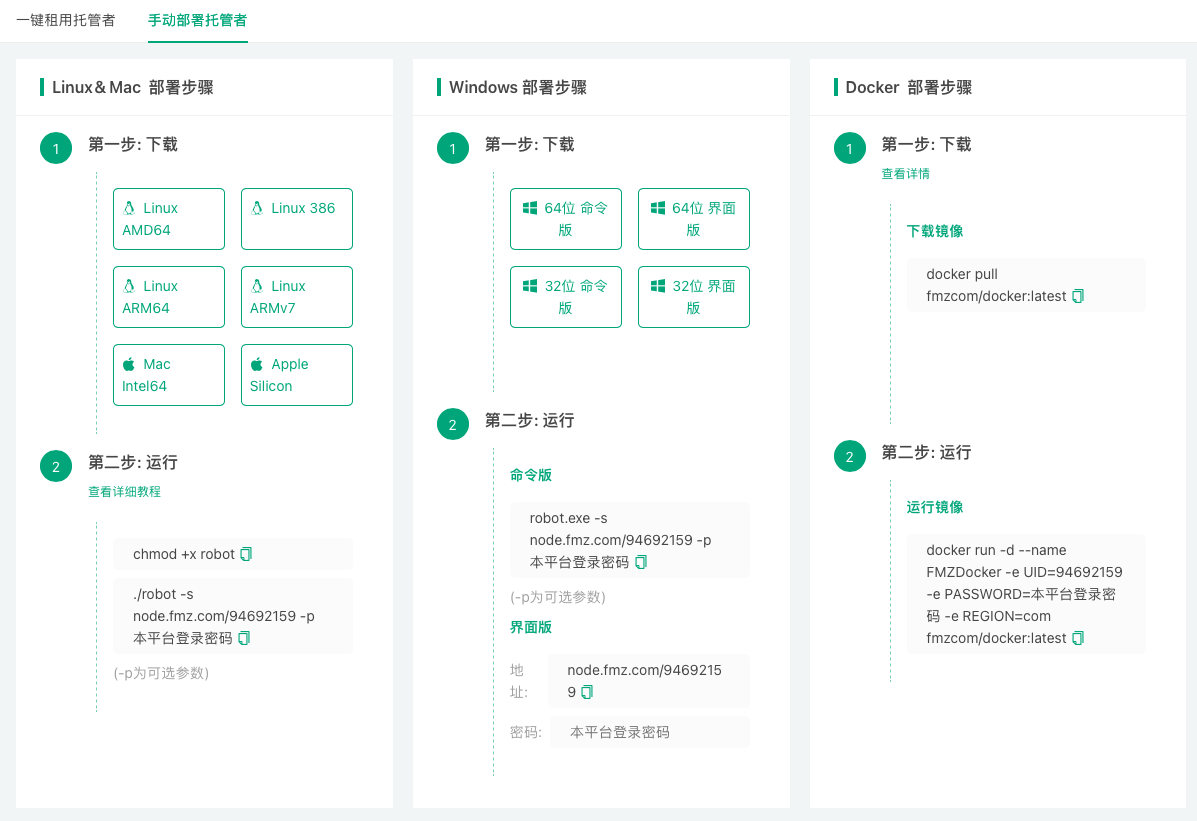The width and height of the screenshot is (1197, 821).
Task: Download the Linux 386 version
Action: (296, 218)
